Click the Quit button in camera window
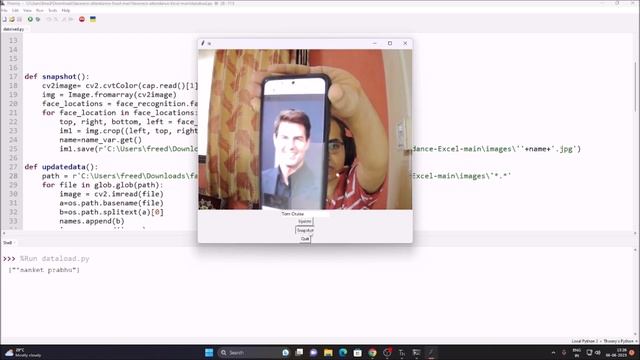Viewport: 640px width, 360px height. pyautogui.click(x=305, y=239)
